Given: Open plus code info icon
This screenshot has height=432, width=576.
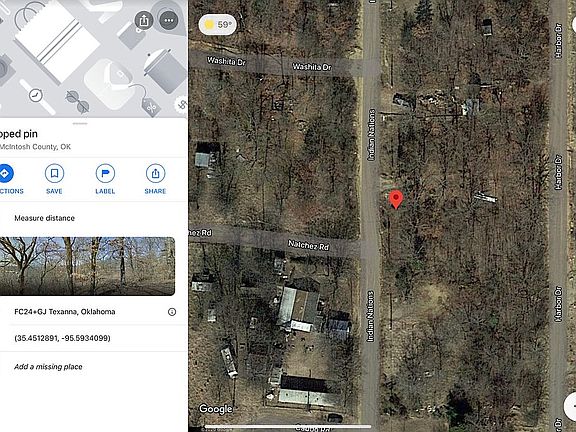Looking at the screenshot, I should click(172, 312).
